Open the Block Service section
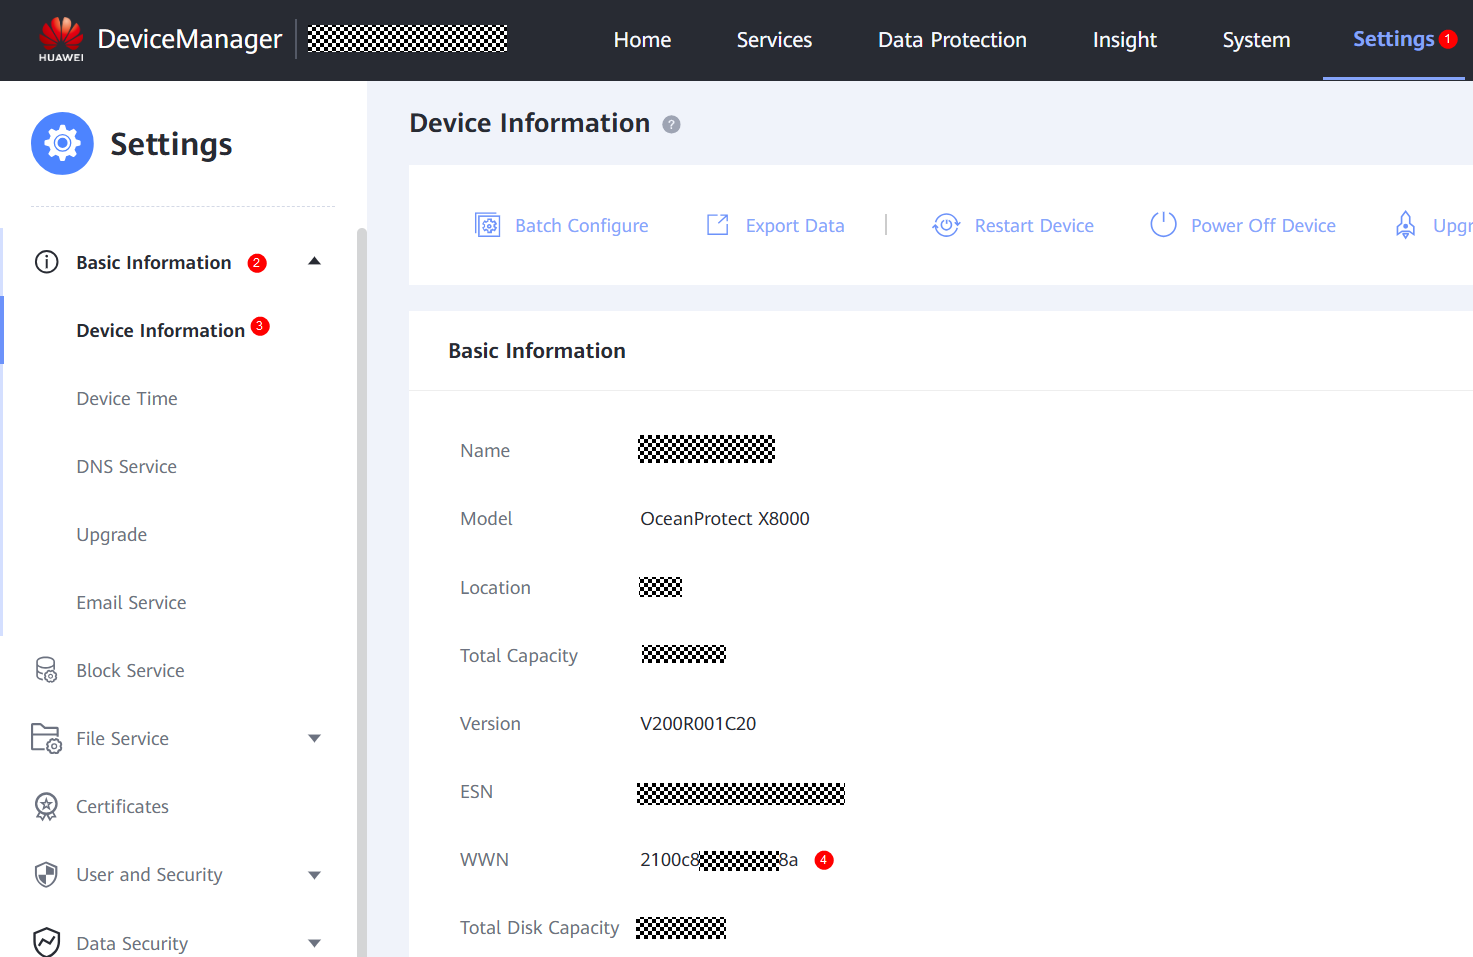This screenshot has width=1473, height=957. pyautogui.click(x=130, y=670)
